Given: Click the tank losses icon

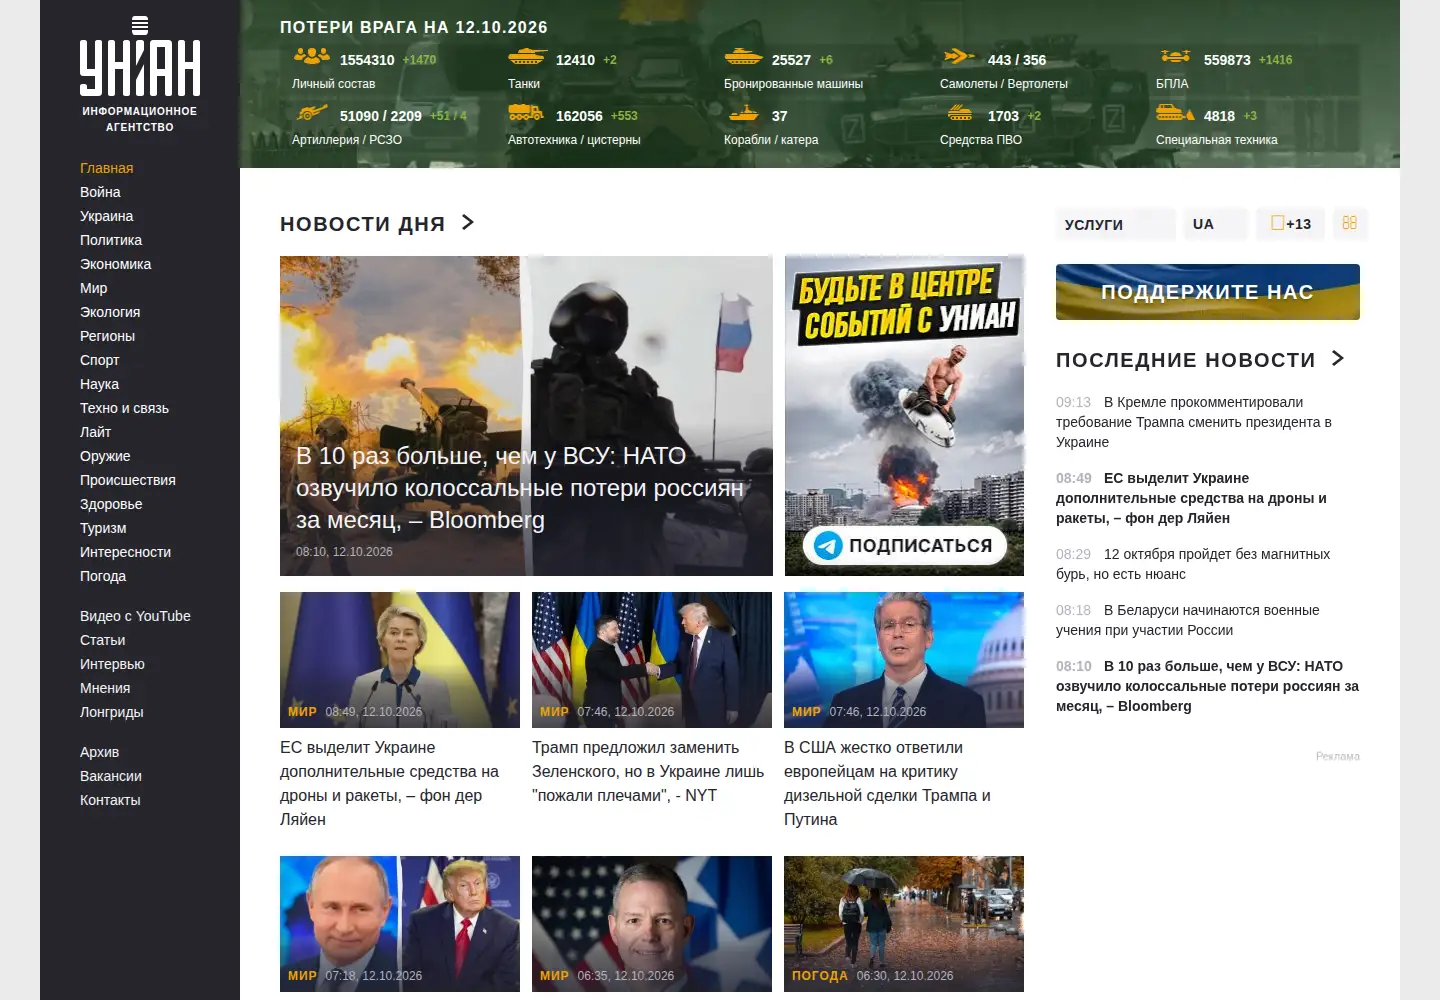Looking at the screenshot, I should pyautogui.click(x=527, y=57).
